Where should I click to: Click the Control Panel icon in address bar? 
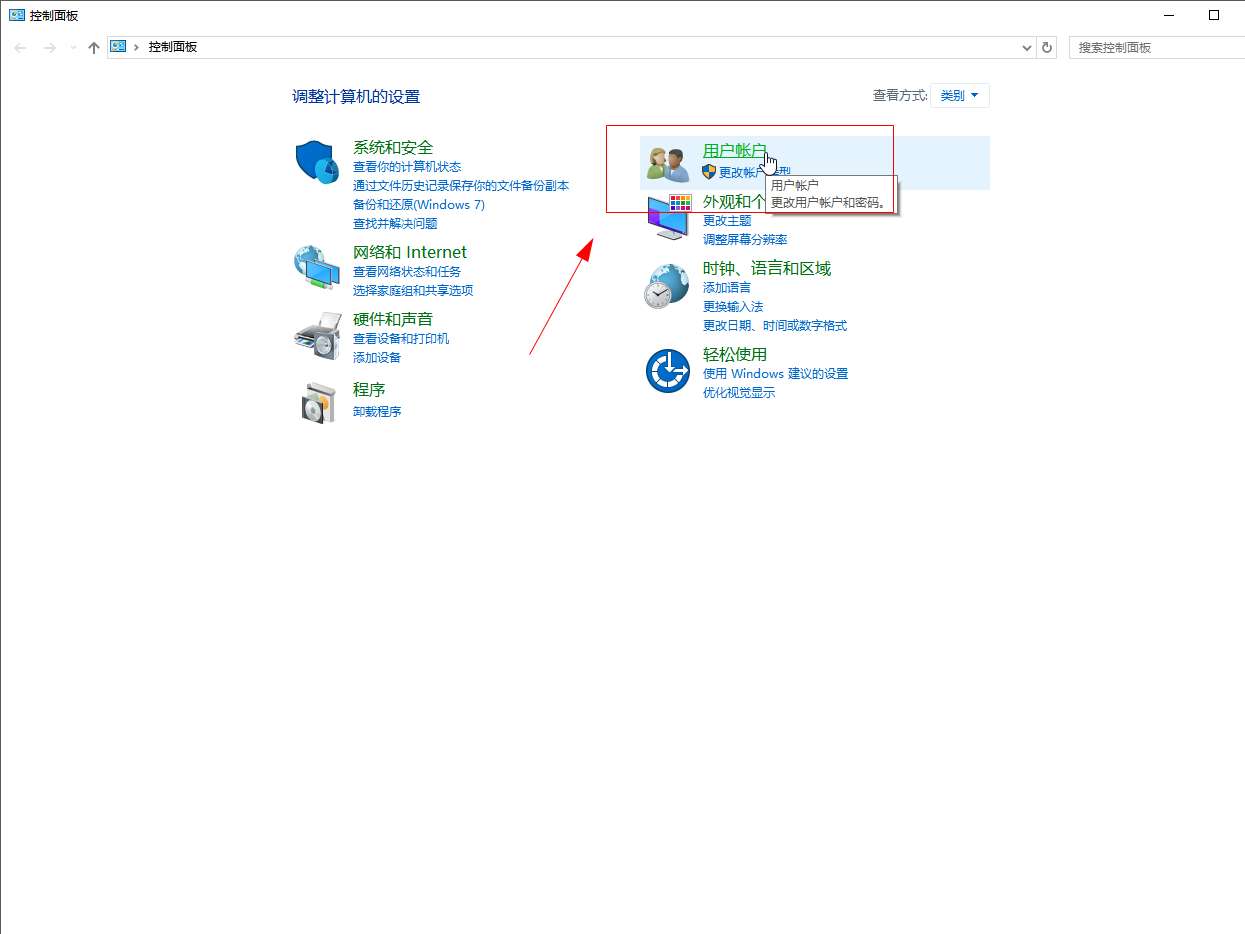click(118, 47)
